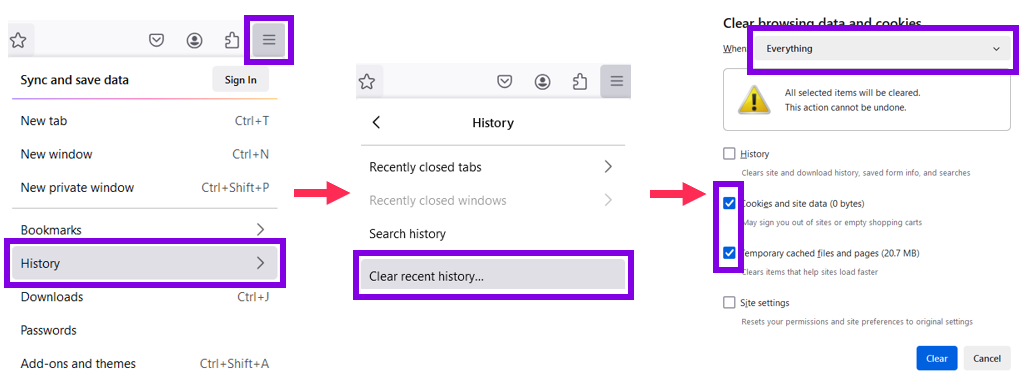The height and width of the screenshot is (382, 1022).
Task: Uncheck Temporary cached files and pages
Action: (x=729, y=253)
